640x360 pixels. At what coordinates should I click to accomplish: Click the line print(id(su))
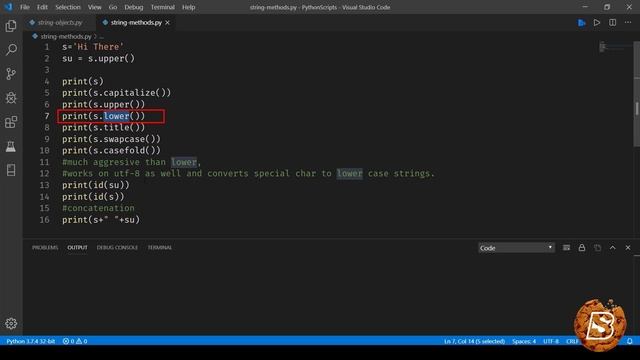(96, 185)
